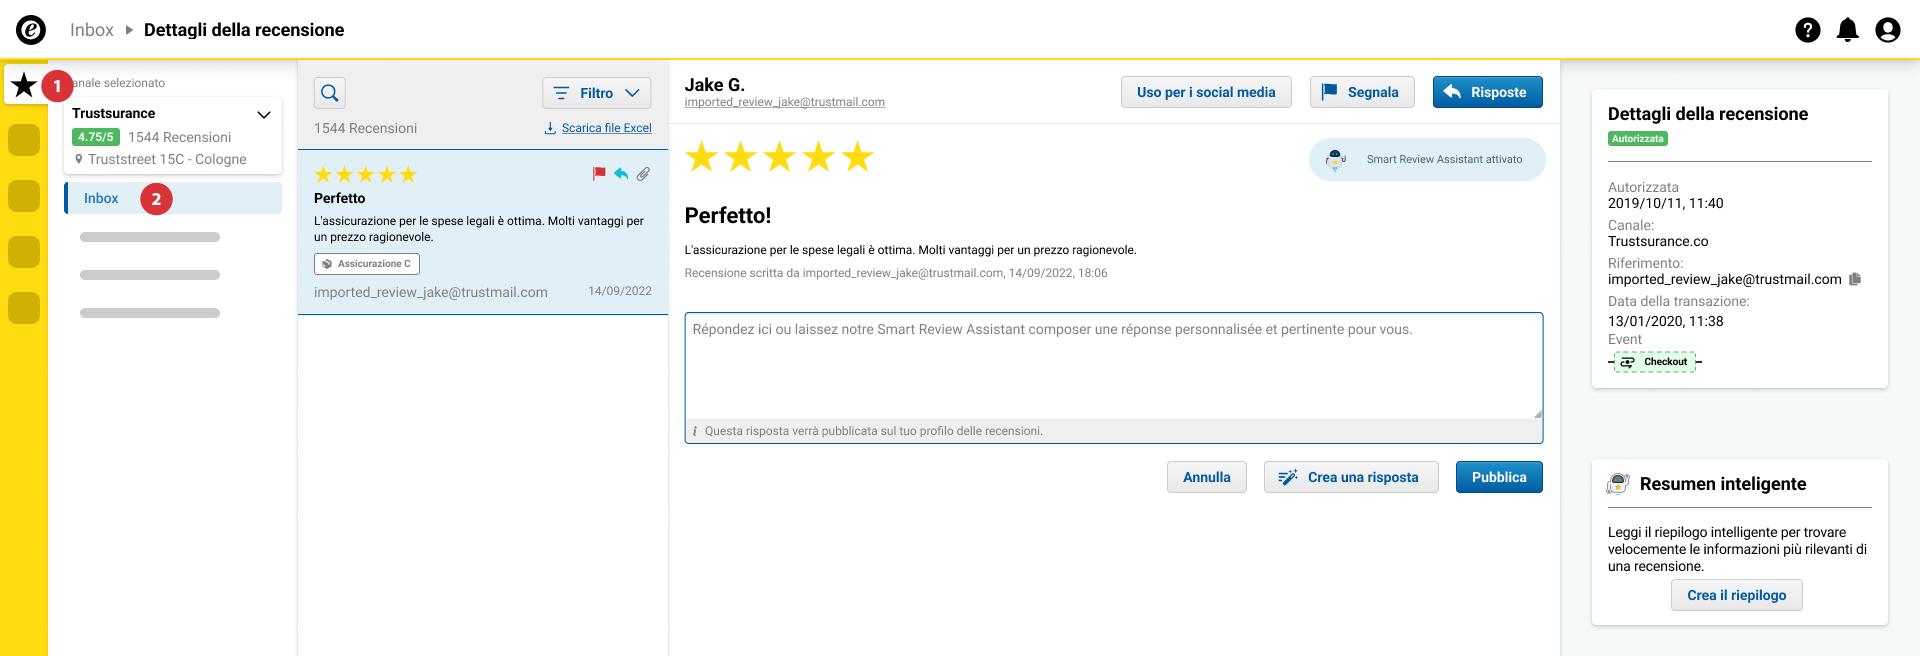Open the help question mark icon
Viewport: 1920px width, 656px height.
click(1807, 30)
